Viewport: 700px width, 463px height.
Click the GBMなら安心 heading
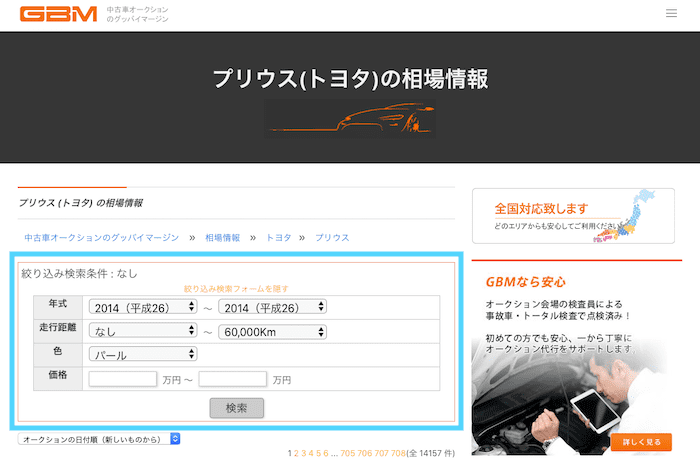(x=525, y=282)
